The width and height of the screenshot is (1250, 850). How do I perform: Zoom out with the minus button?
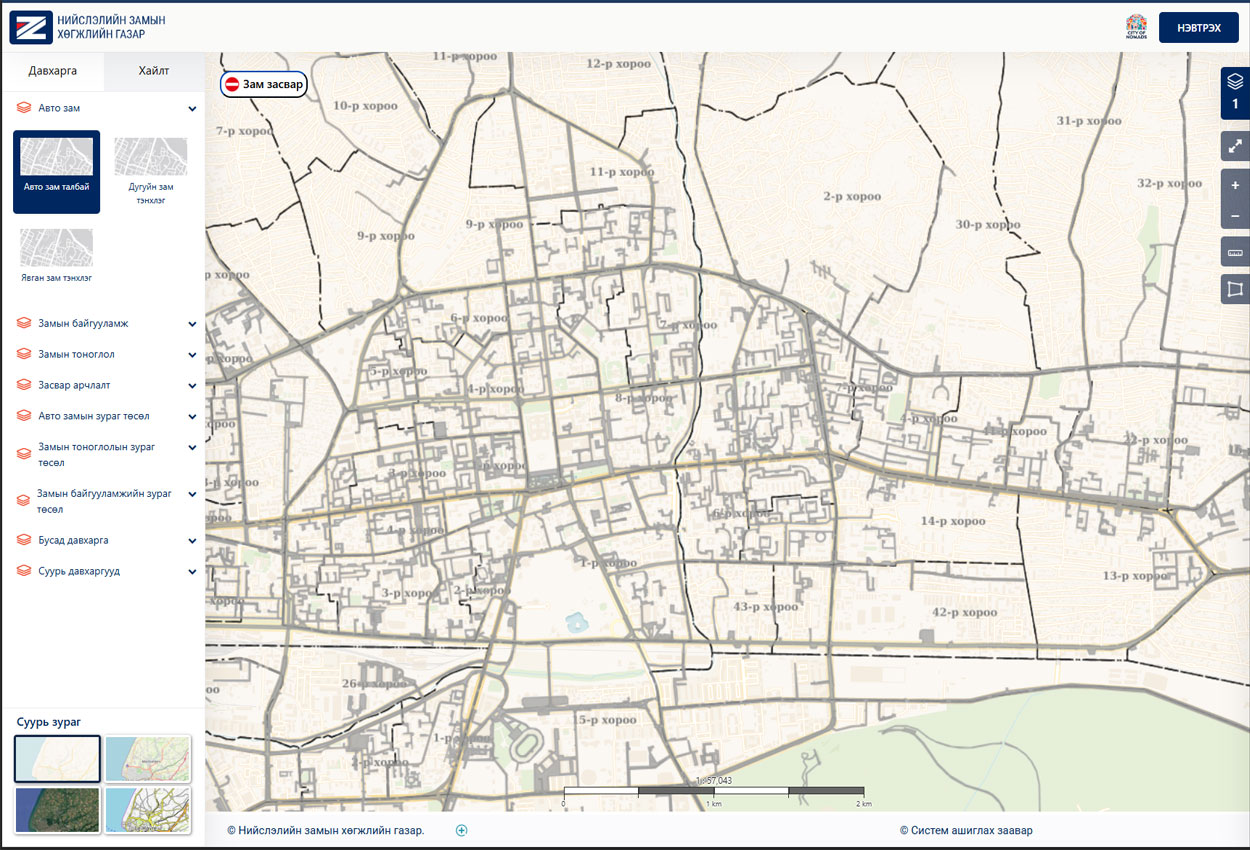click(x=1235, y=216)
